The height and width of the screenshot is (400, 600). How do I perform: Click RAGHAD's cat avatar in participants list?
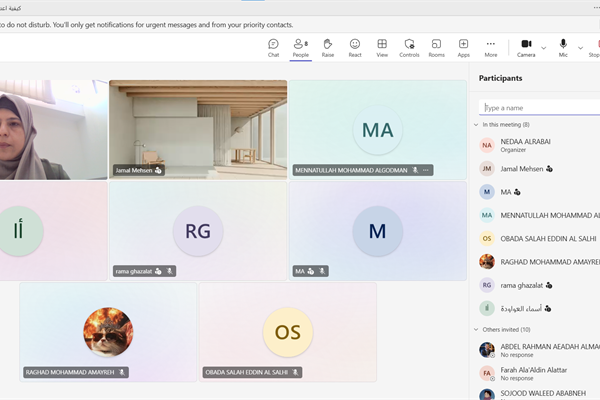click(487, 262)
